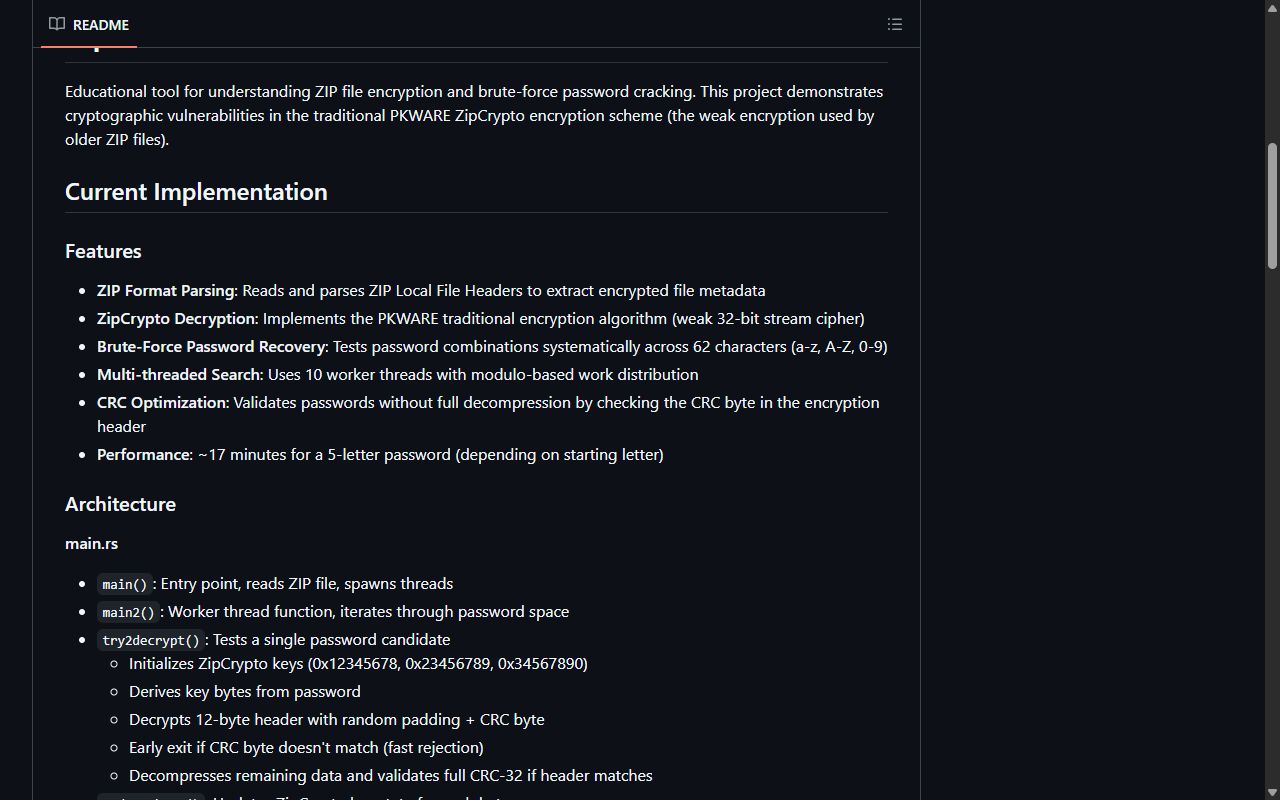Image resolution: width=1280 pixels, height=800 pixels.
Task: Click the ZIP Format Parsing bold text
Action: (x=165, y=291)
